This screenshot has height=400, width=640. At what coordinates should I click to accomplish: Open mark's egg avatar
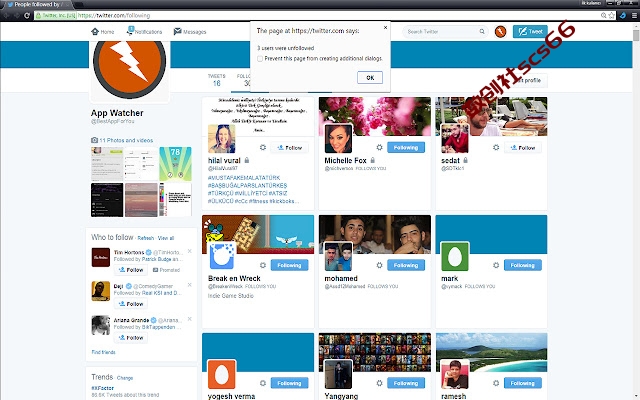coord(455,256)
